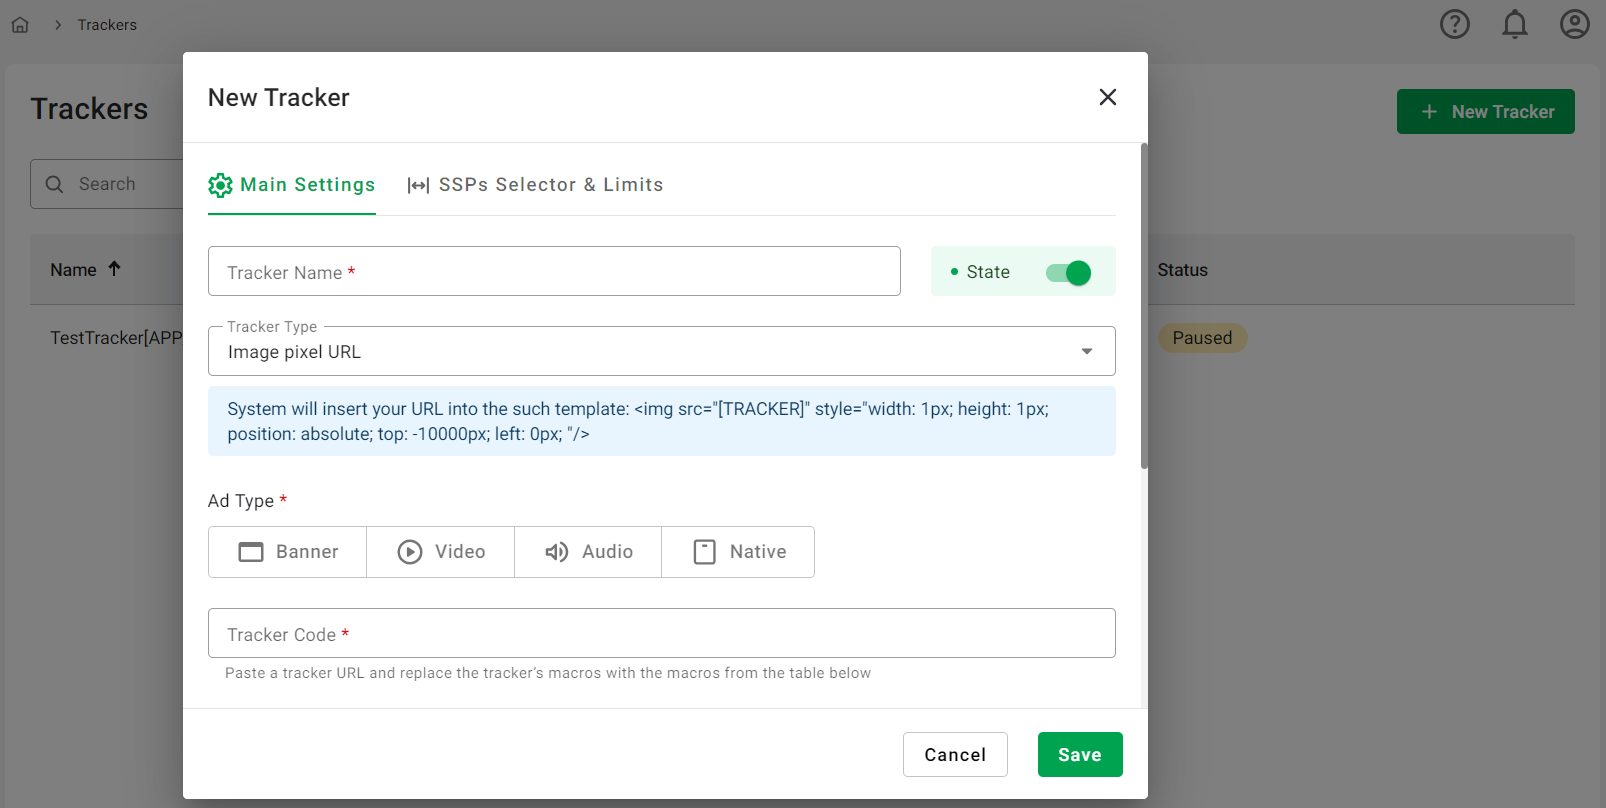Switch to SSPs Selector & Limits tab
Image resolution: width=1606 pixels, height=808 pixels.
coord(535,185)
